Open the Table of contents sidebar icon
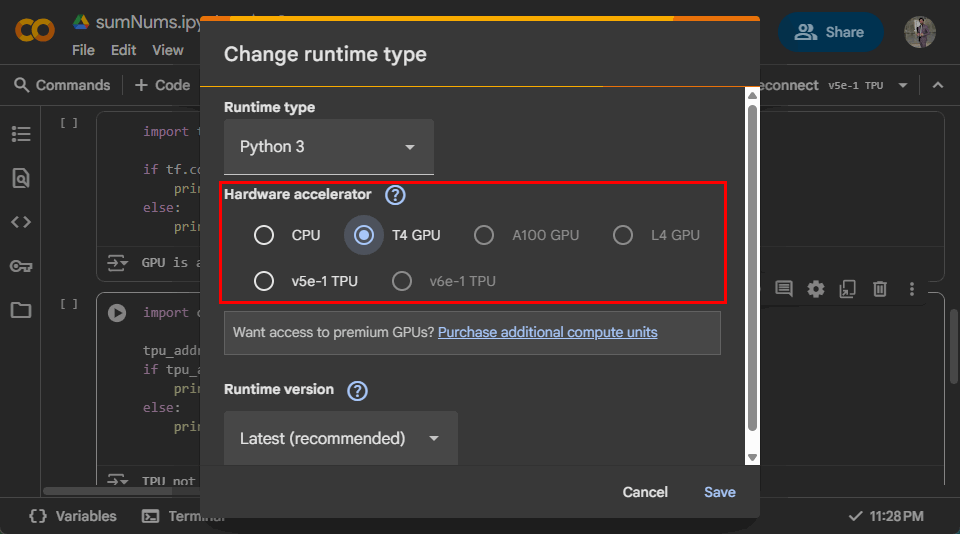Viewport: 960px width, 534px height. point(21,134)
